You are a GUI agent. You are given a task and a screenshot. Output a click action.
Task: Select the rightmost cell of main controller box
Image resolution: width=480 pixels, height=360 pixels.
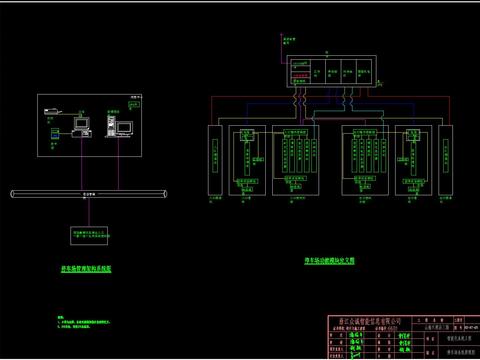click(x=364, y=72)
